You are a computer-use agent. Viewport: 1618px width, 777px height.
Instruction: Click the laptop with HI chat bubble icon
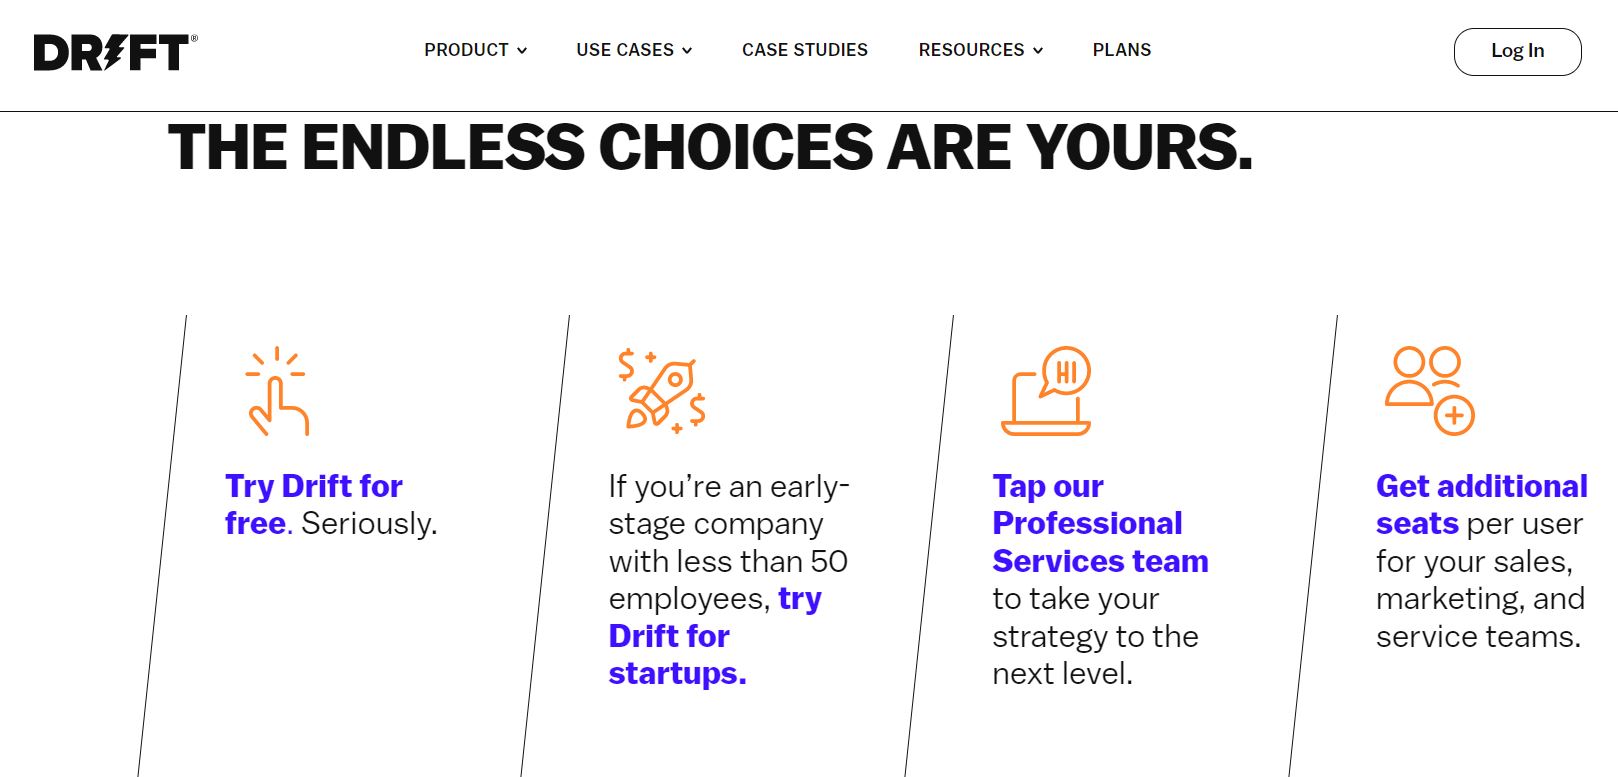tap(1046, 391)
